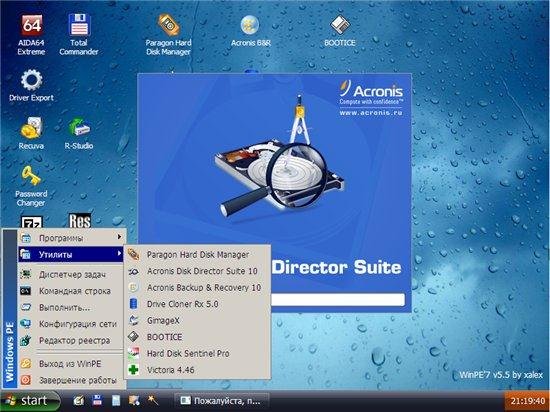
Task: Click the notepad quick launch icon
Action: [x=116, y=400]
